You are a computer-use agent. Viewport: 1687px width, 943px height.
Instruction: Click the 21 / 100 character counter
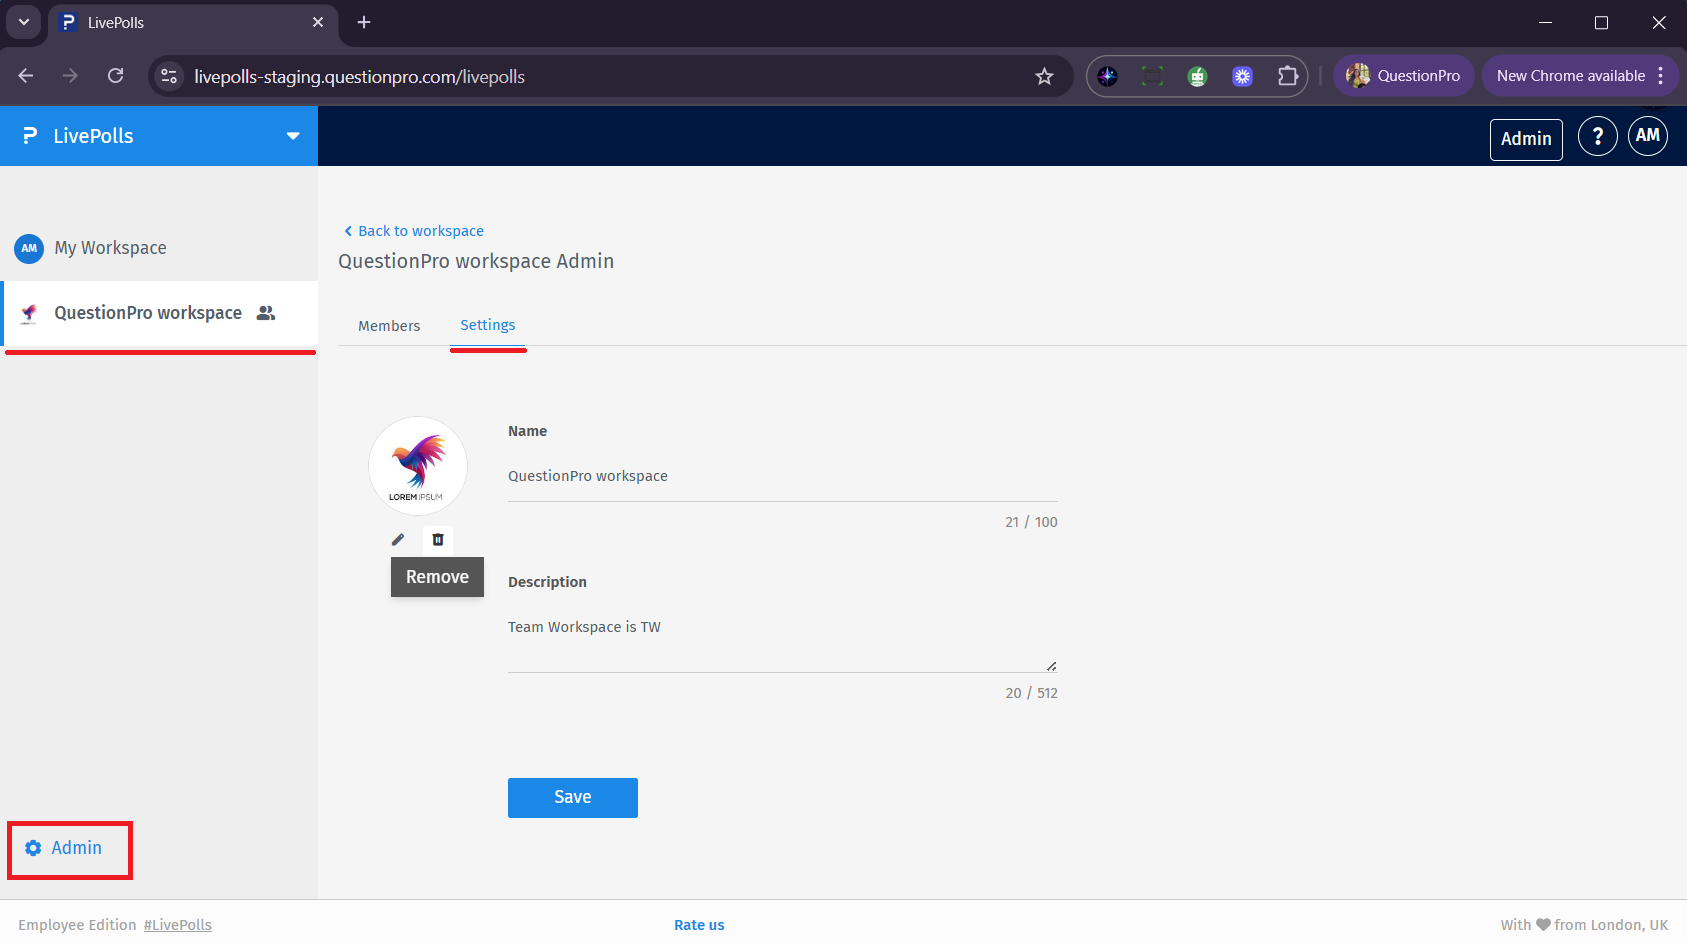[1031, 522]
